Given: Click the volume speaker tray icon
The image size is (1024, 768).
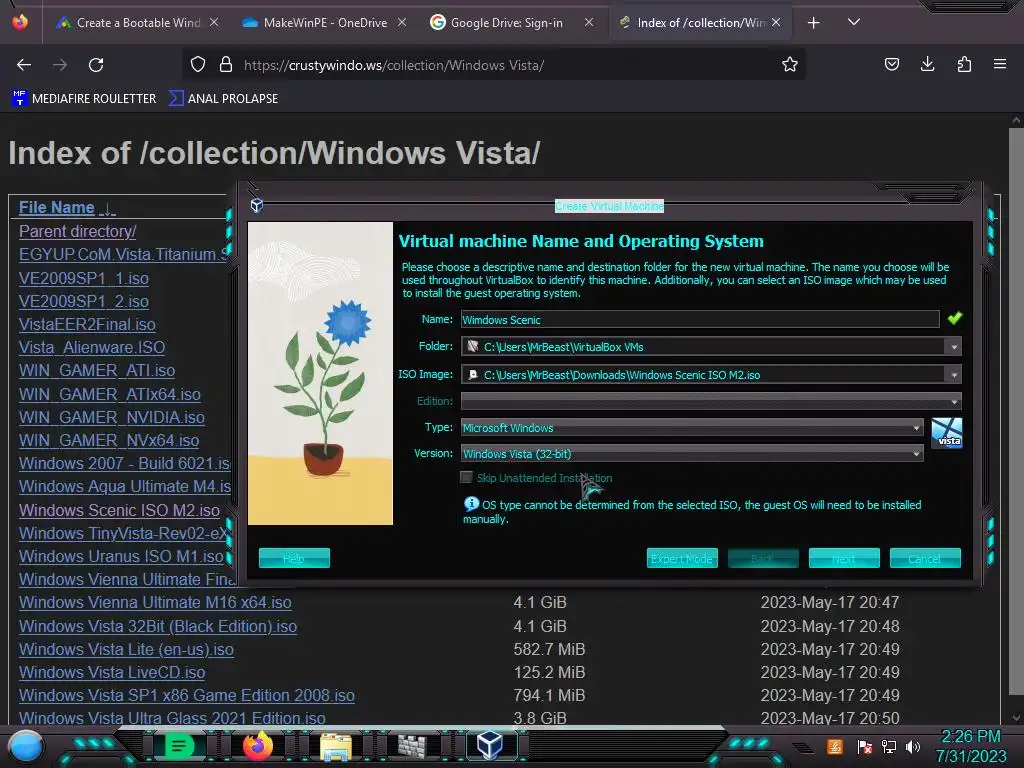Looking at the screenshot, I should click(x=912, y=746).
